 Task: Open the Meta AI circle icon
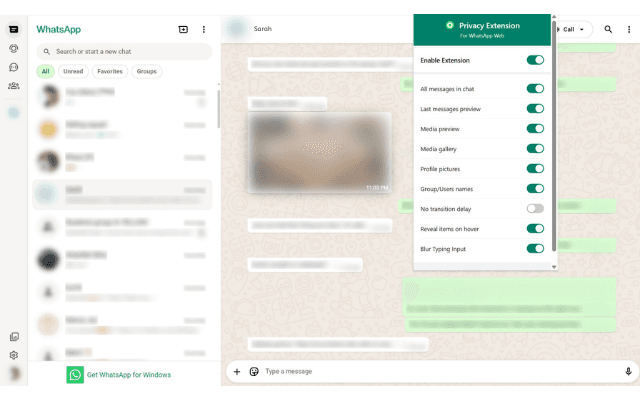[13, 113]
